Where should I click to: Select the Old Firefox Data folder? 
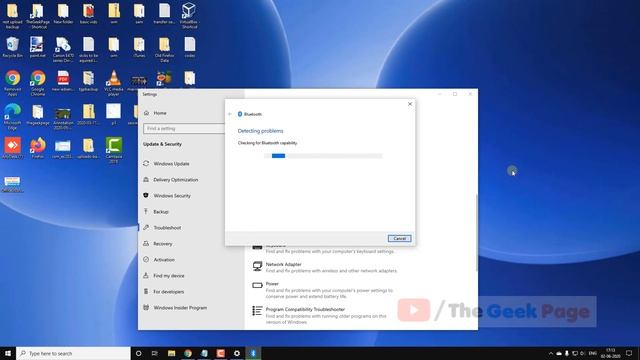[x=164, y=50]
